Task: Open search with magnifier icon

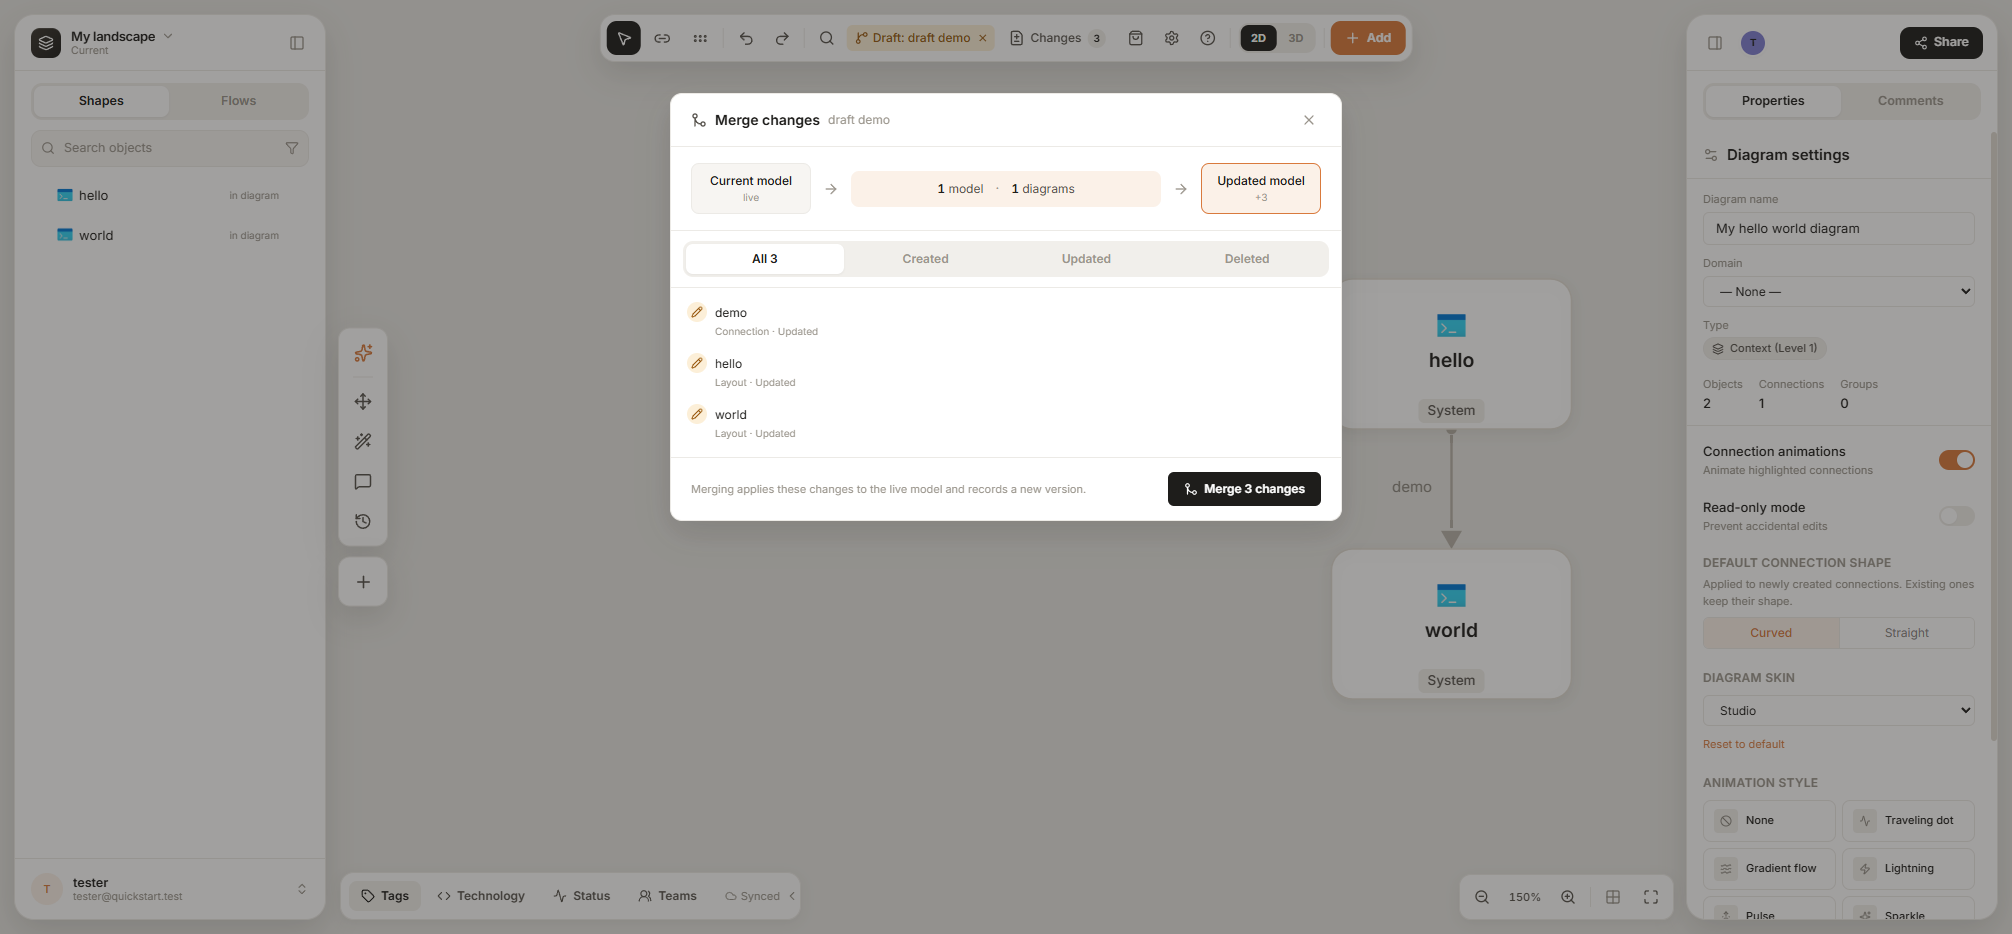Action: point(826,38)
